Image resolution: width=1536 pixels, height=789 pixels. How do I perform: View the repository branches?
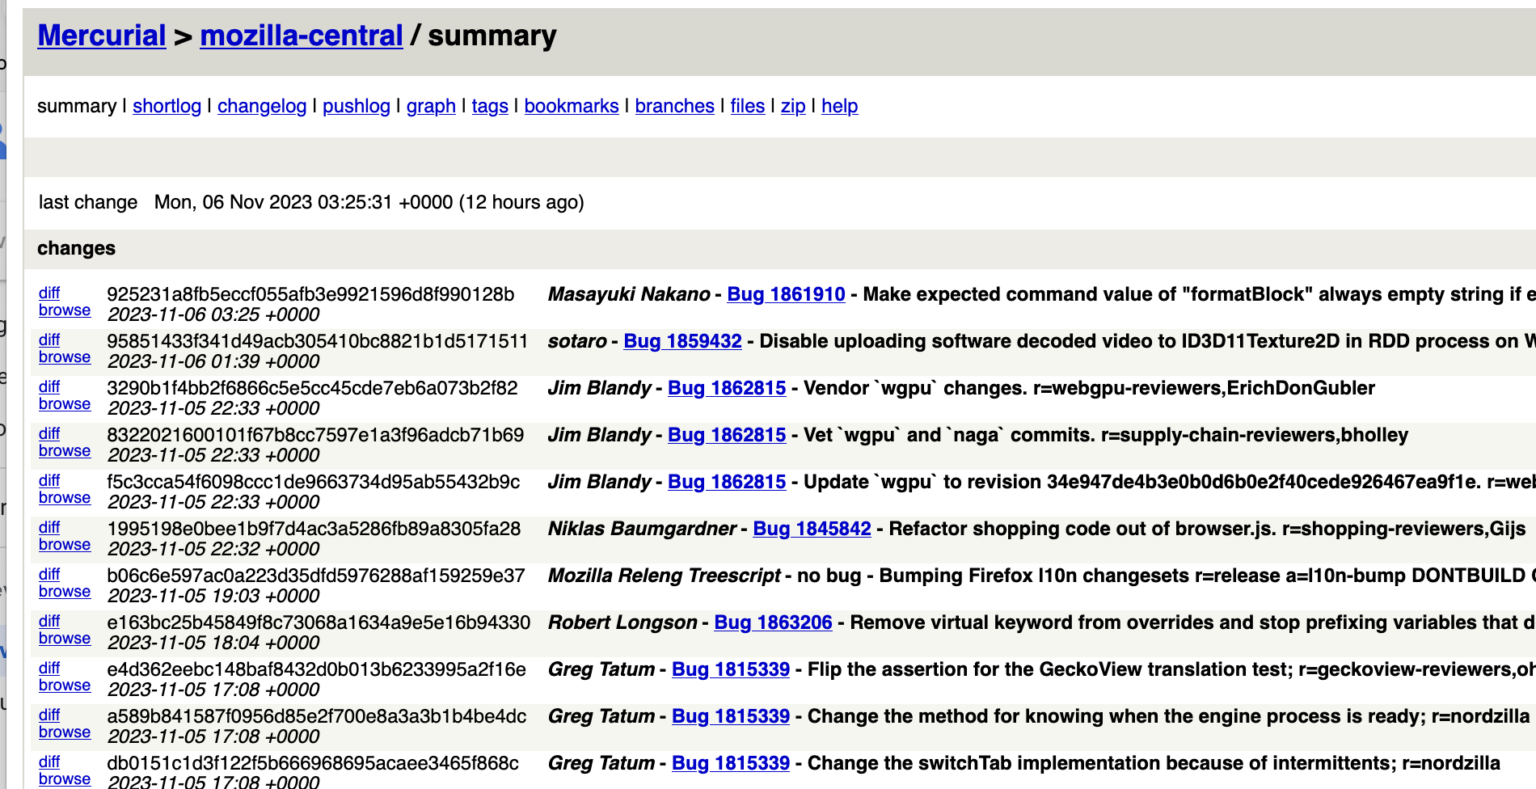point(674,106)
